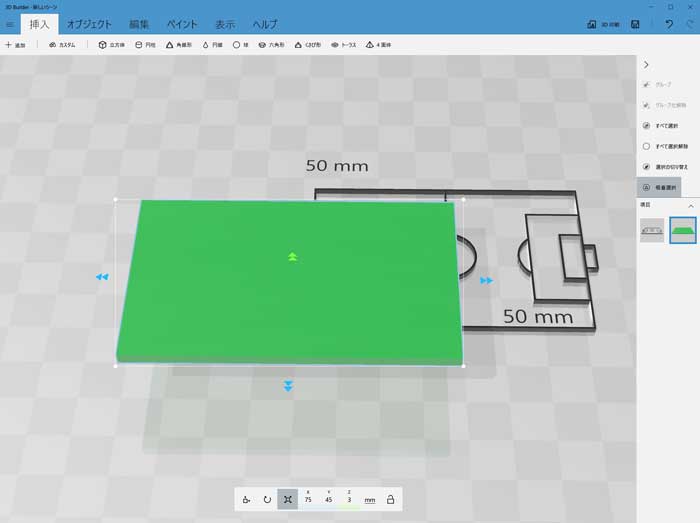
Task: Toggle the highlighted selection mode in side panel
Action: tap(659, 187)
